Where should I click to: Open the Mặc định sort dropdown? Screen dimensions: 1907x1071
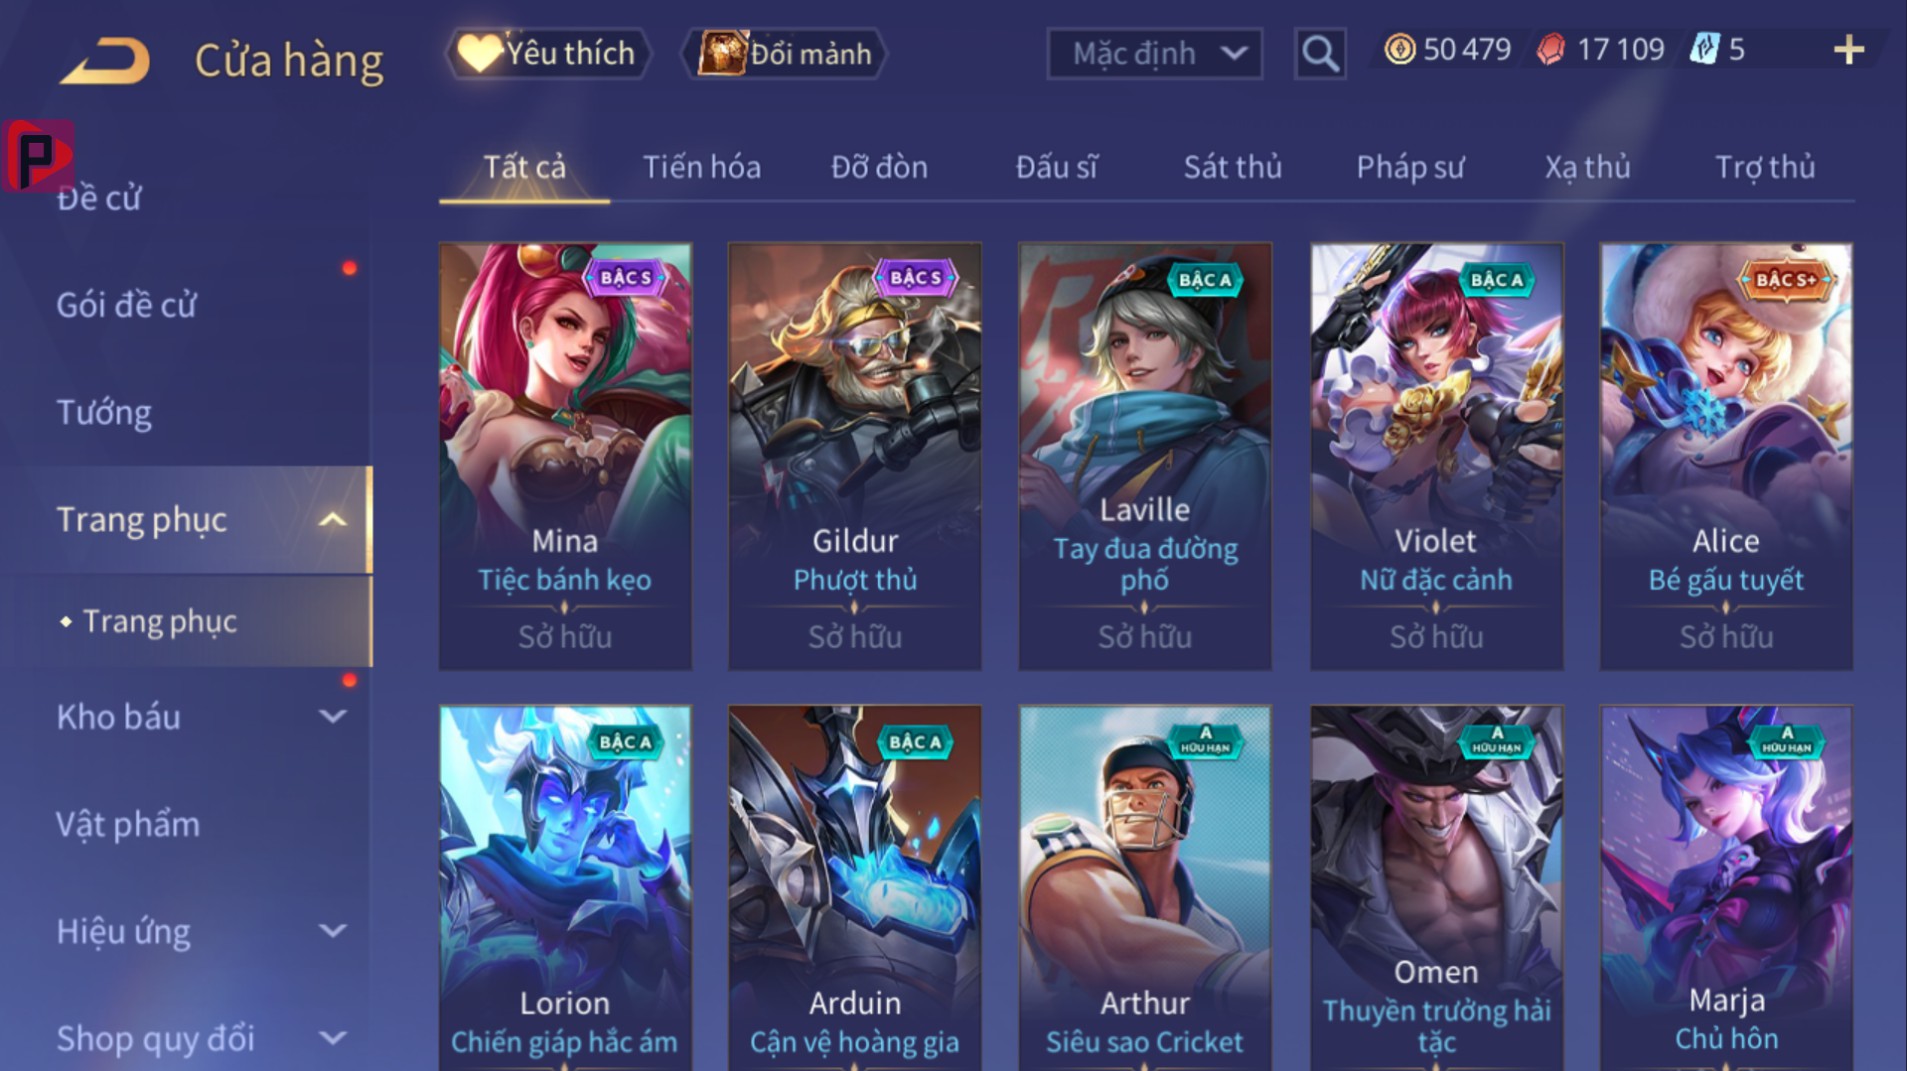pos(1154,53)
